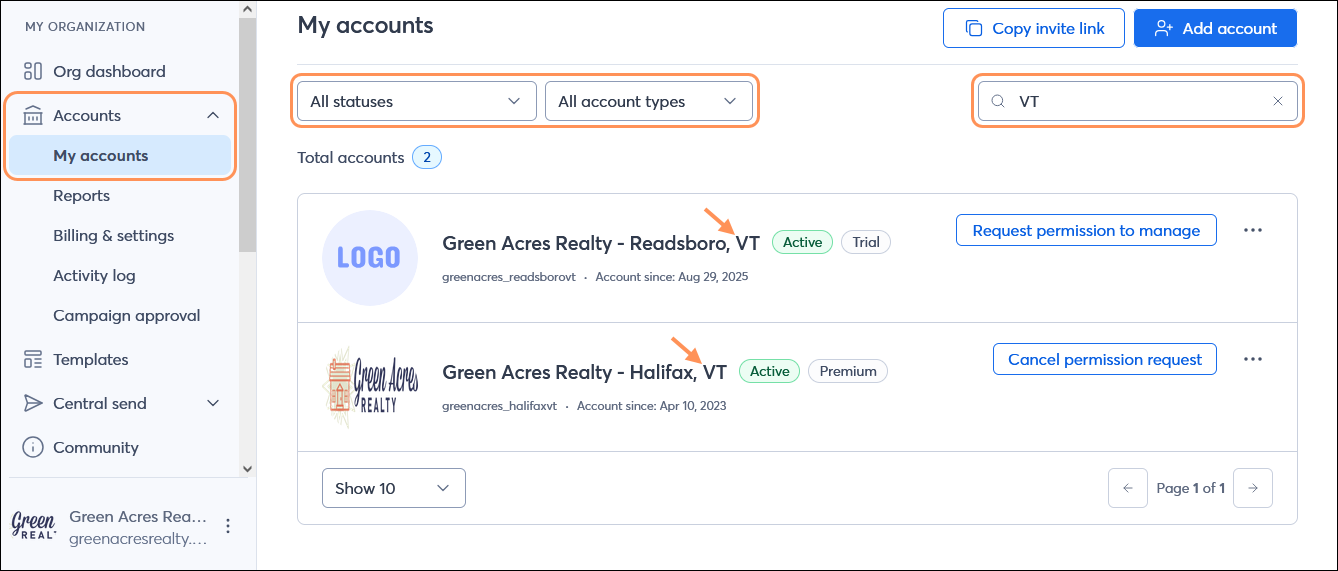Click Copy invite link button
The height and width of the screenshot is (571, 1338).
click(1034, 28)
